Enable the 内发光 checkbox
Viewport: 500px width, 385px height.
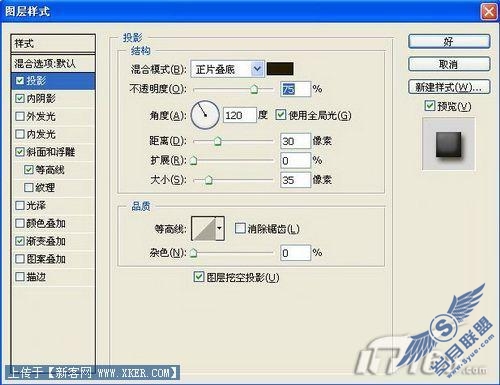[x=20, y=134]
